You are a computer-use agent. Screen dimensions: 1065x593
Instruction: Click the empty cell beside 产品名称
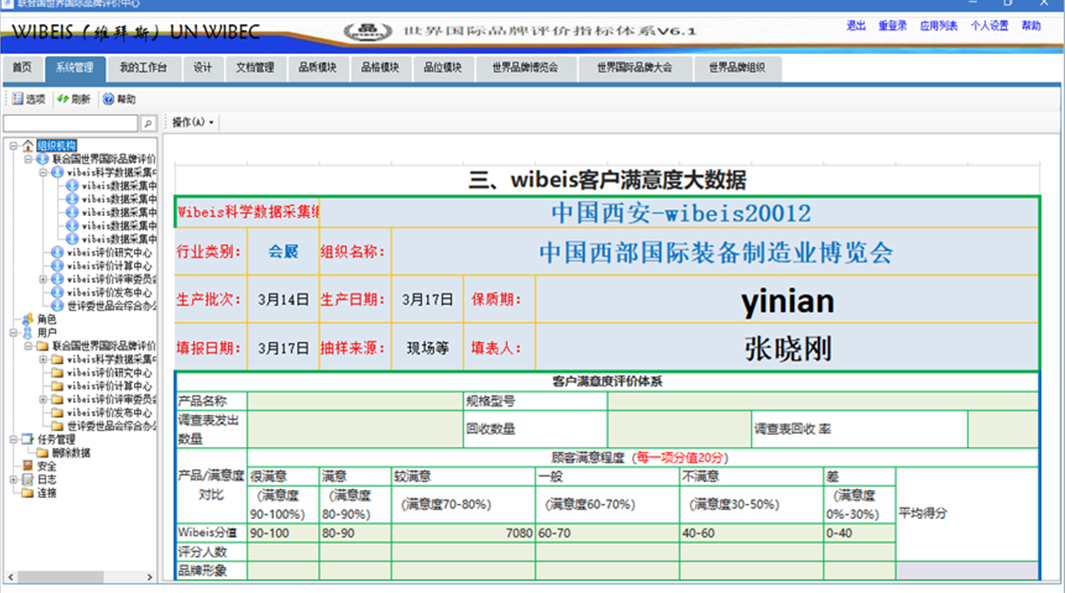355,401
